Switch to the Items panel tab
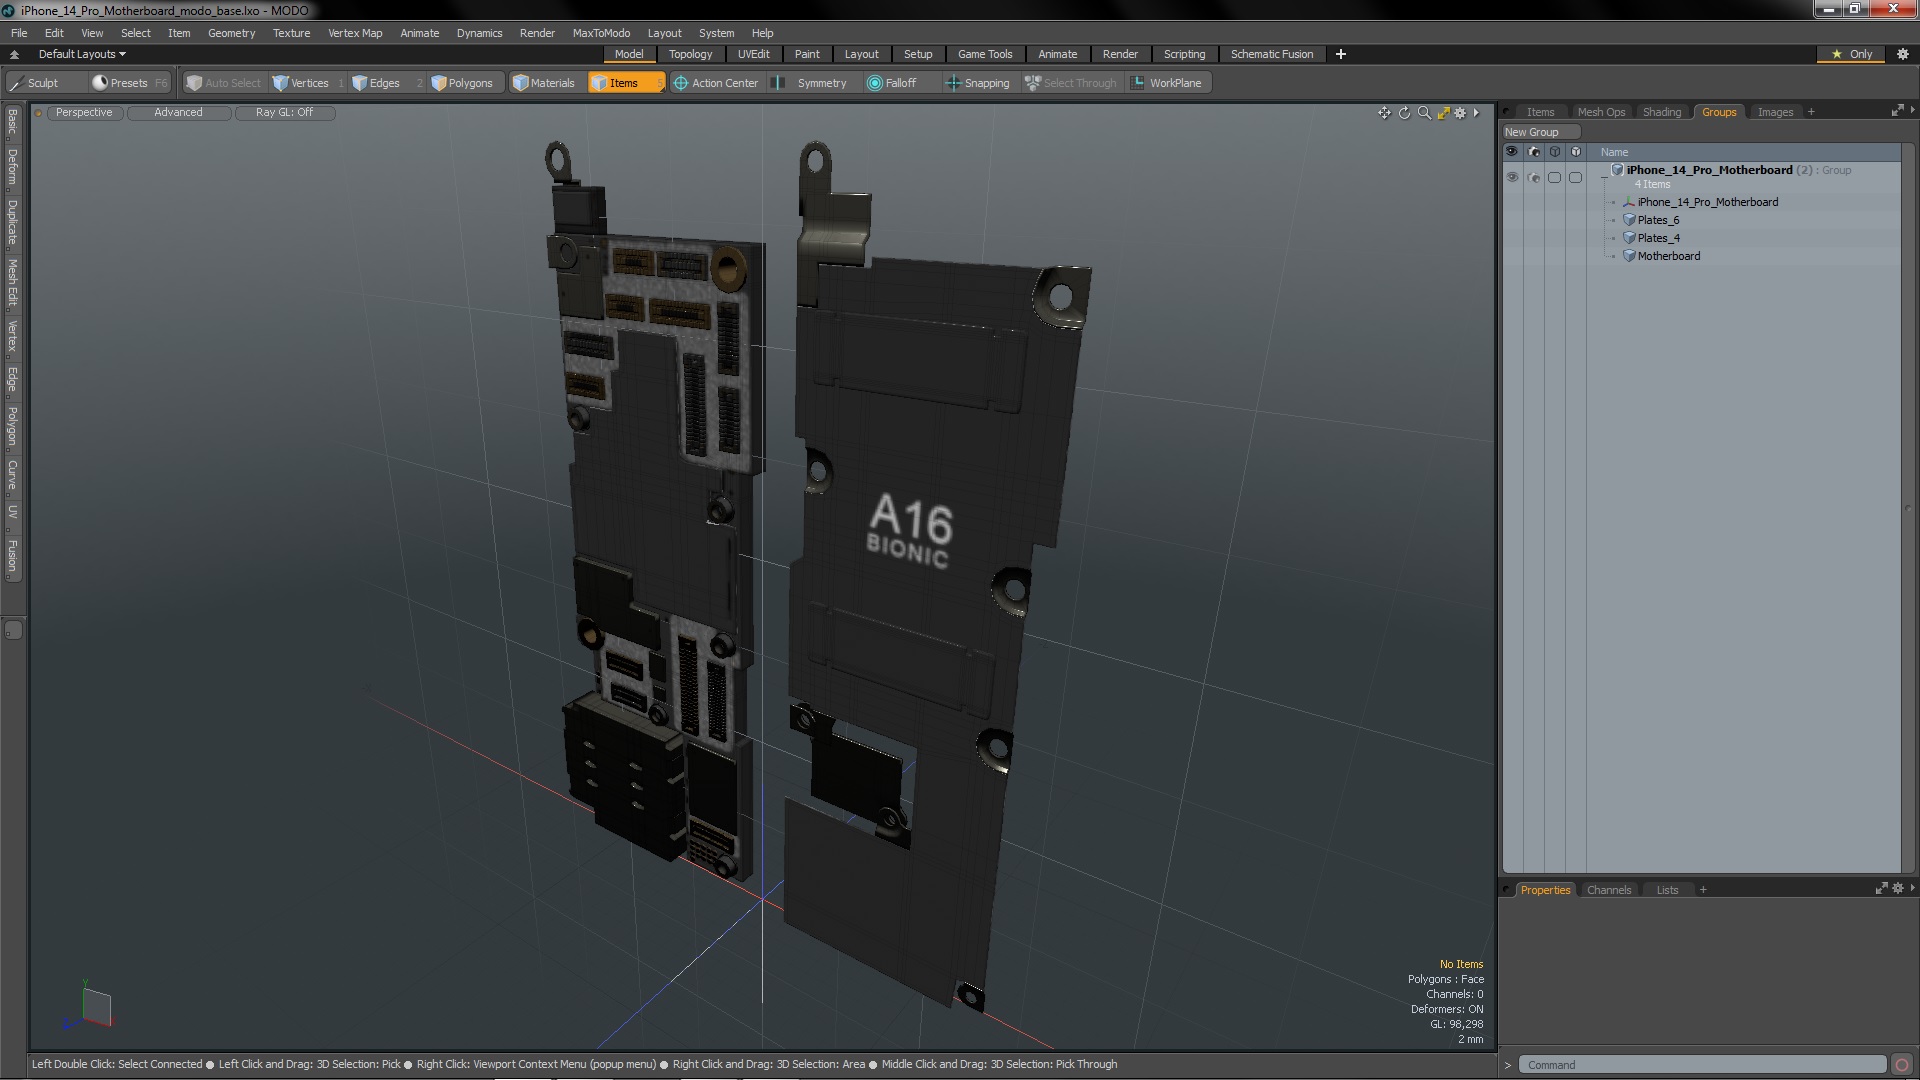Screen dimensions: 1920x1080 coord(1540,112)
